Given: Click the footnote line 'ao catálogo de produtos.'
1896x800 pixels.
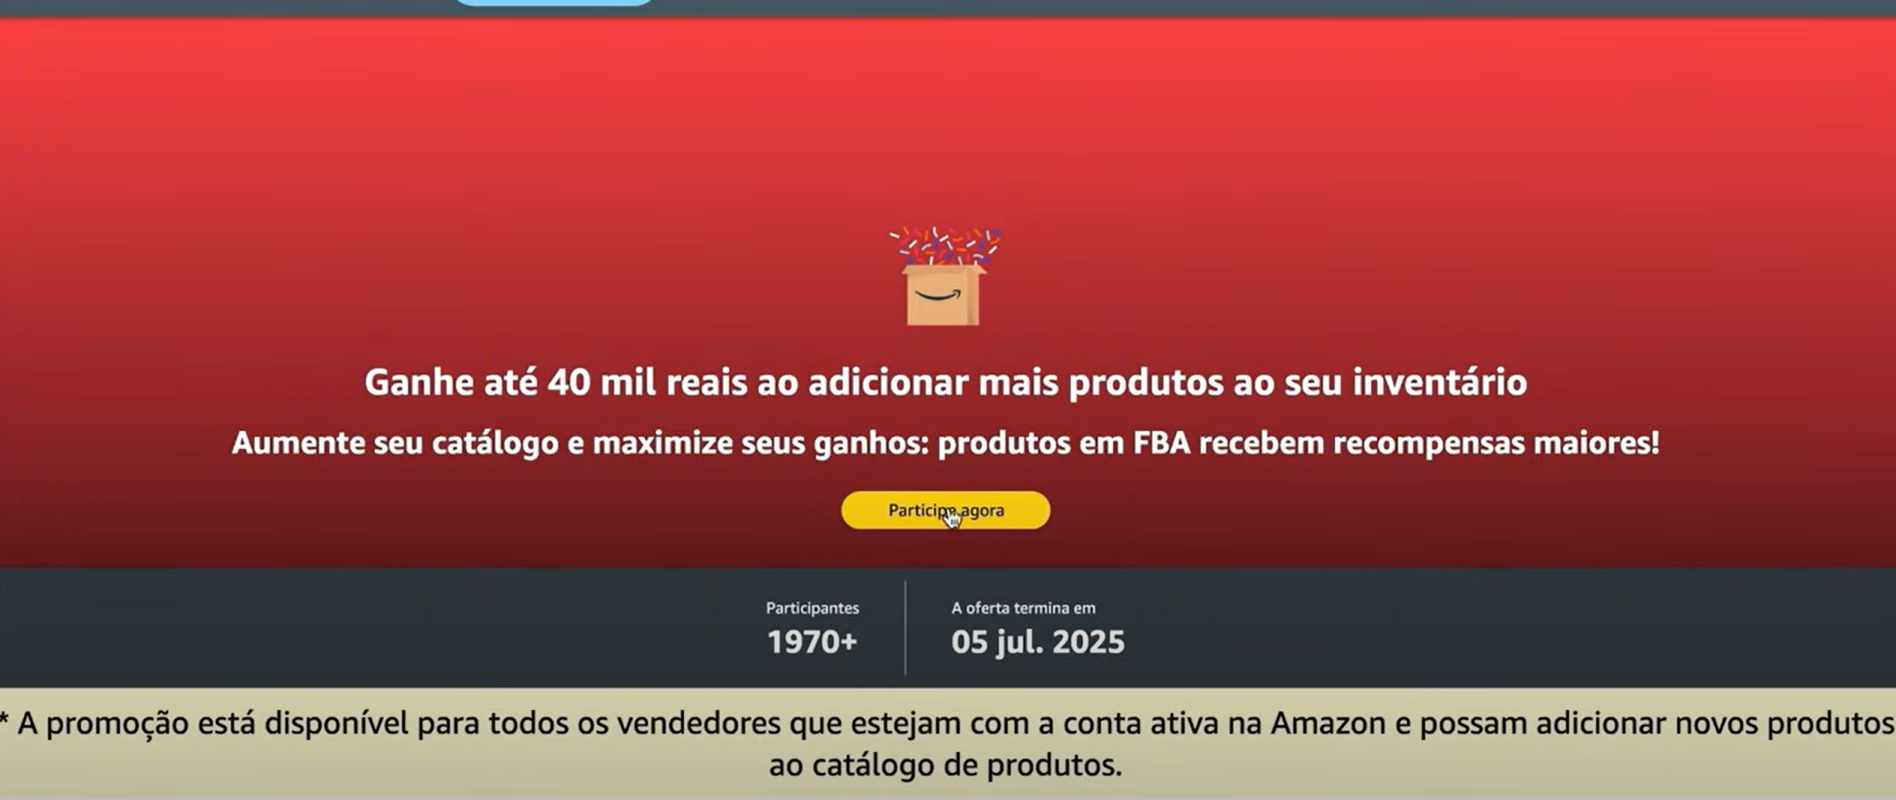Looking at the screenshot, I should (x=945, y=765).
